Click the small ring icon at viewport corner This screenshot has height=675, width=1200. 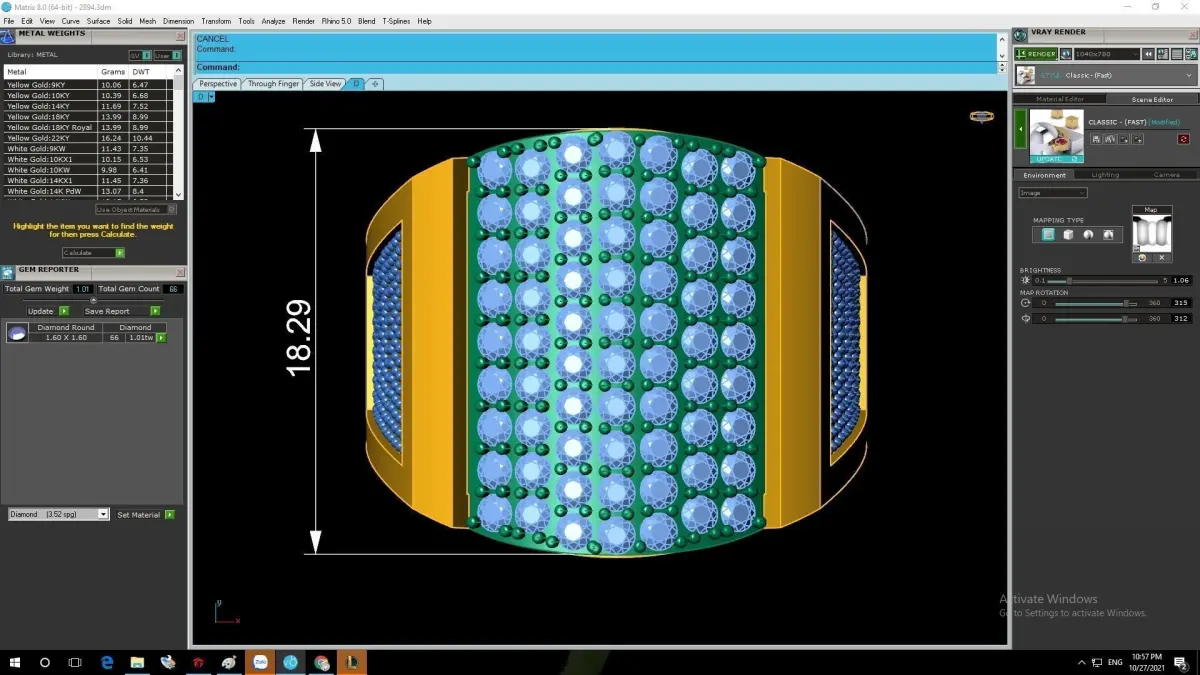tap(982, 116)
